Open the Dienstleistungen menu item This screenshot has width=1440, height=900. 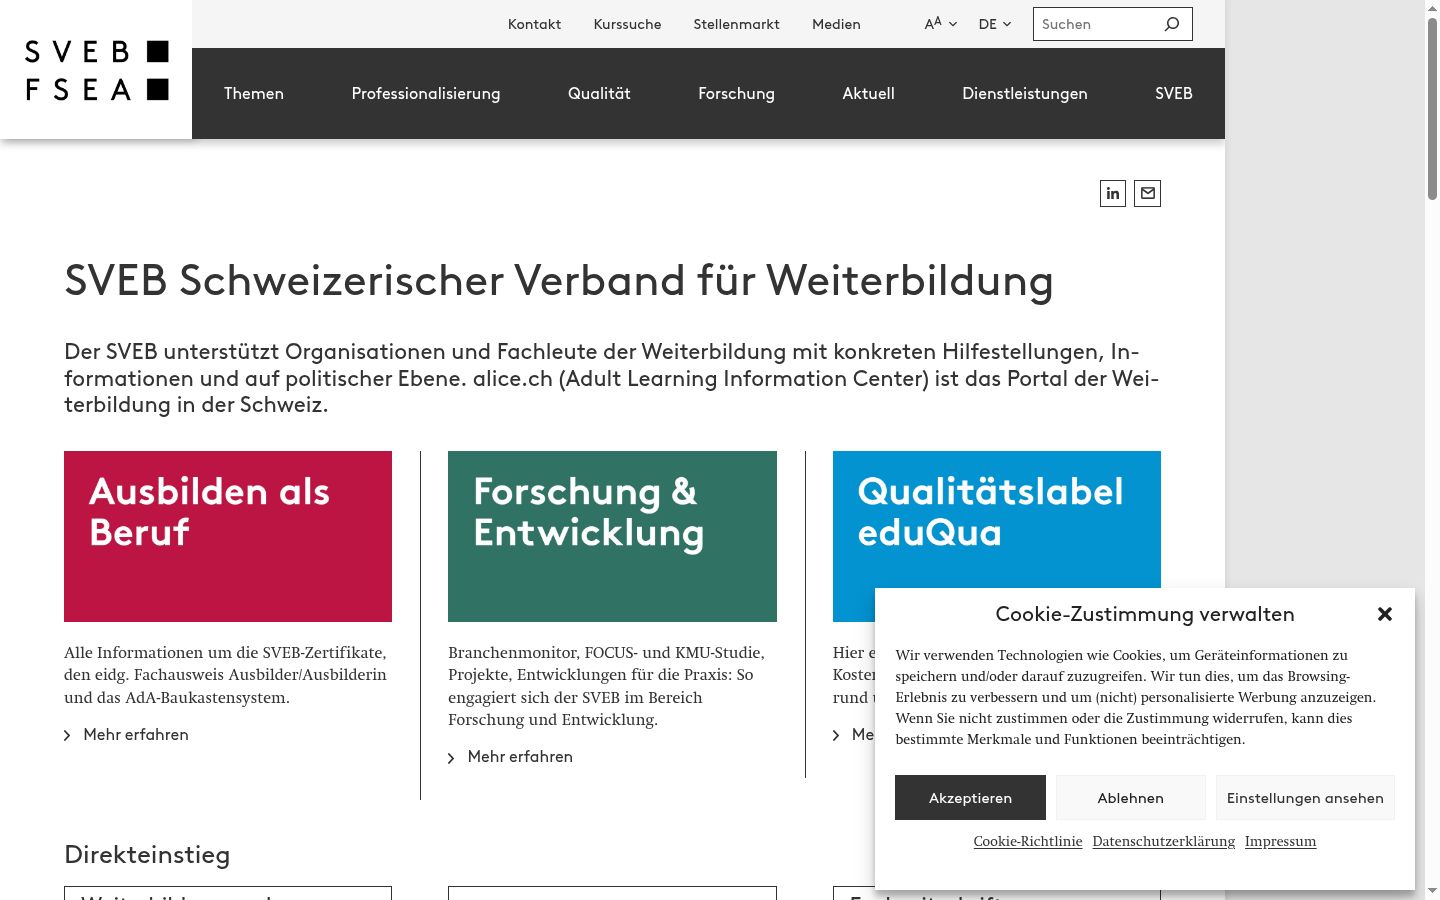(x=1025, y=93)
